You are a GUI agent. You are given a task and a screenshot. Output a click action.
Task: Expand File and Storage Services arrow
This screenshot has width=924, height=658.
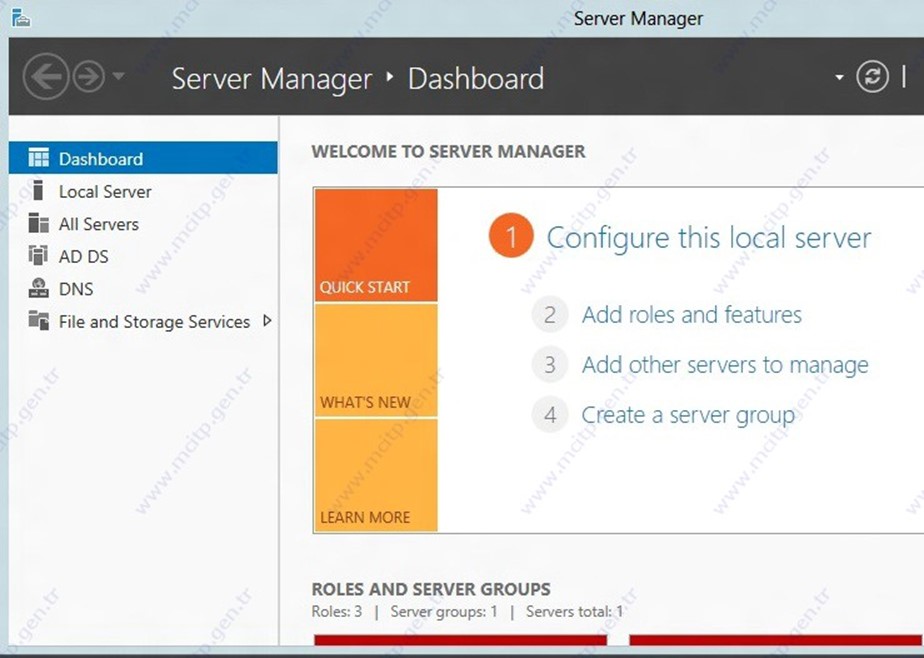coord(267,320)
